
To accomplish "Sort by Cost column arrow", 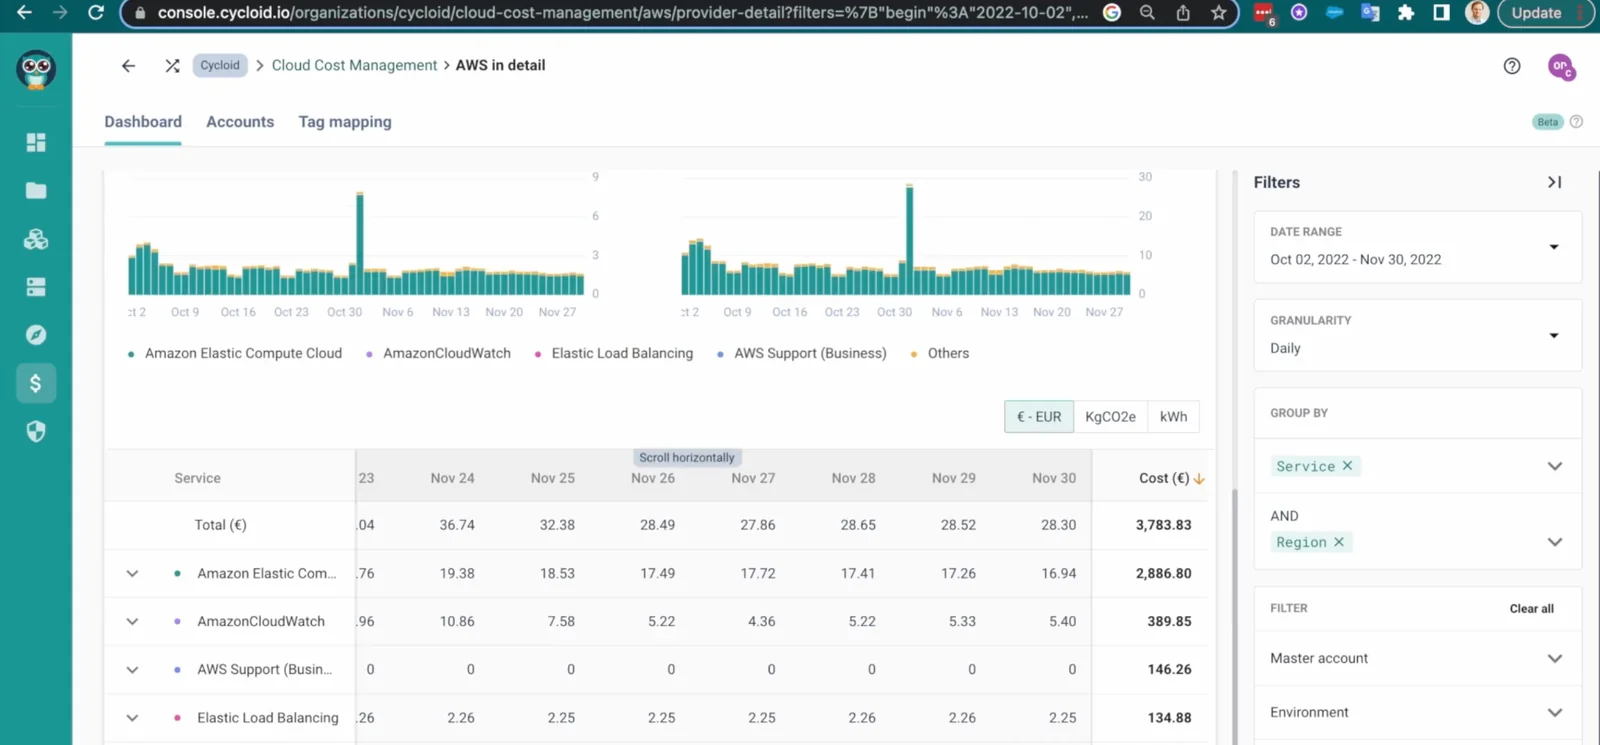I will (x=1199, y=479).
